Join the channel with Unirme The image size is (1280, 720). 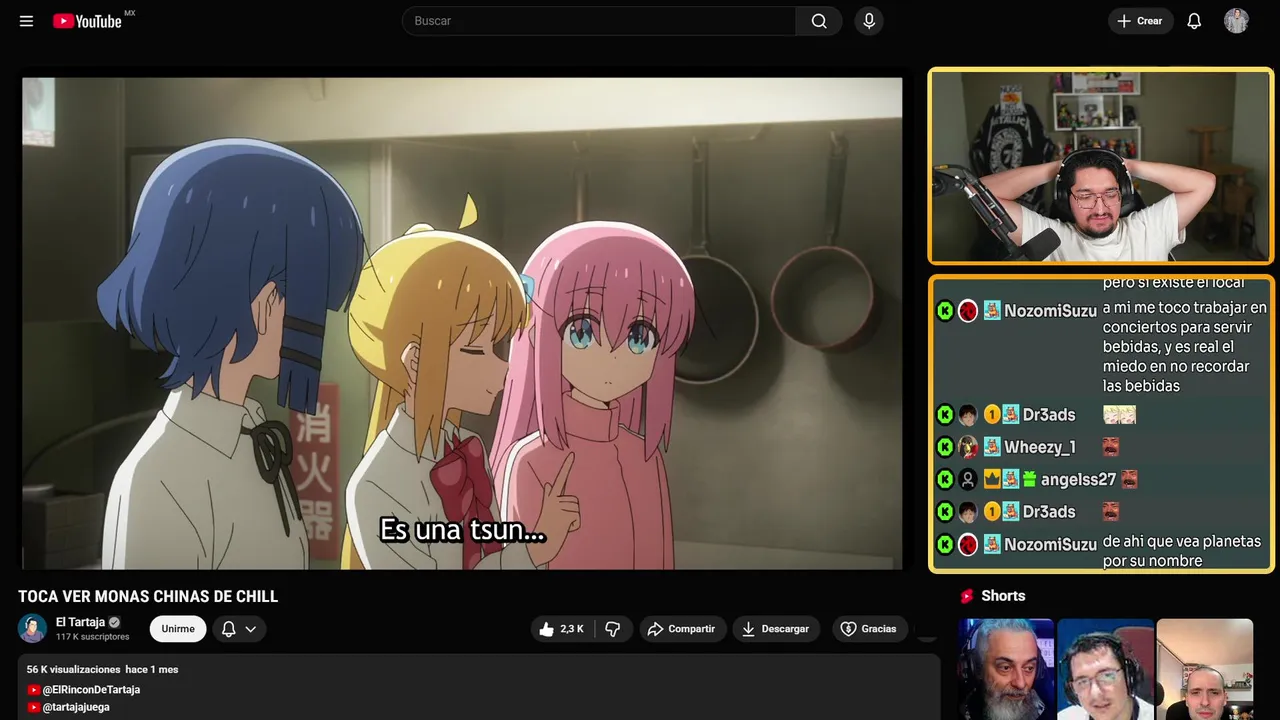[x=178, y=629]
